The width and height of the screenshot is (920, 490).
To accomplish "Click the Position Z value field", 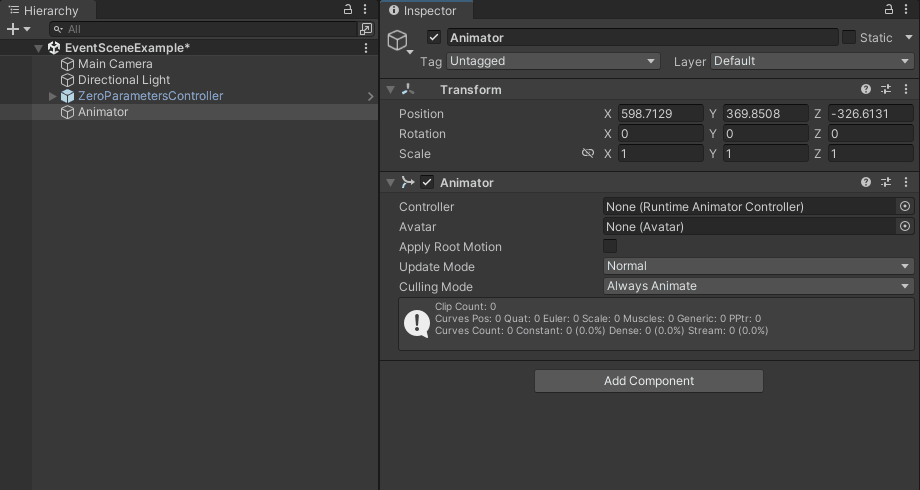I will pyautogui.click(x=870, y=114).
